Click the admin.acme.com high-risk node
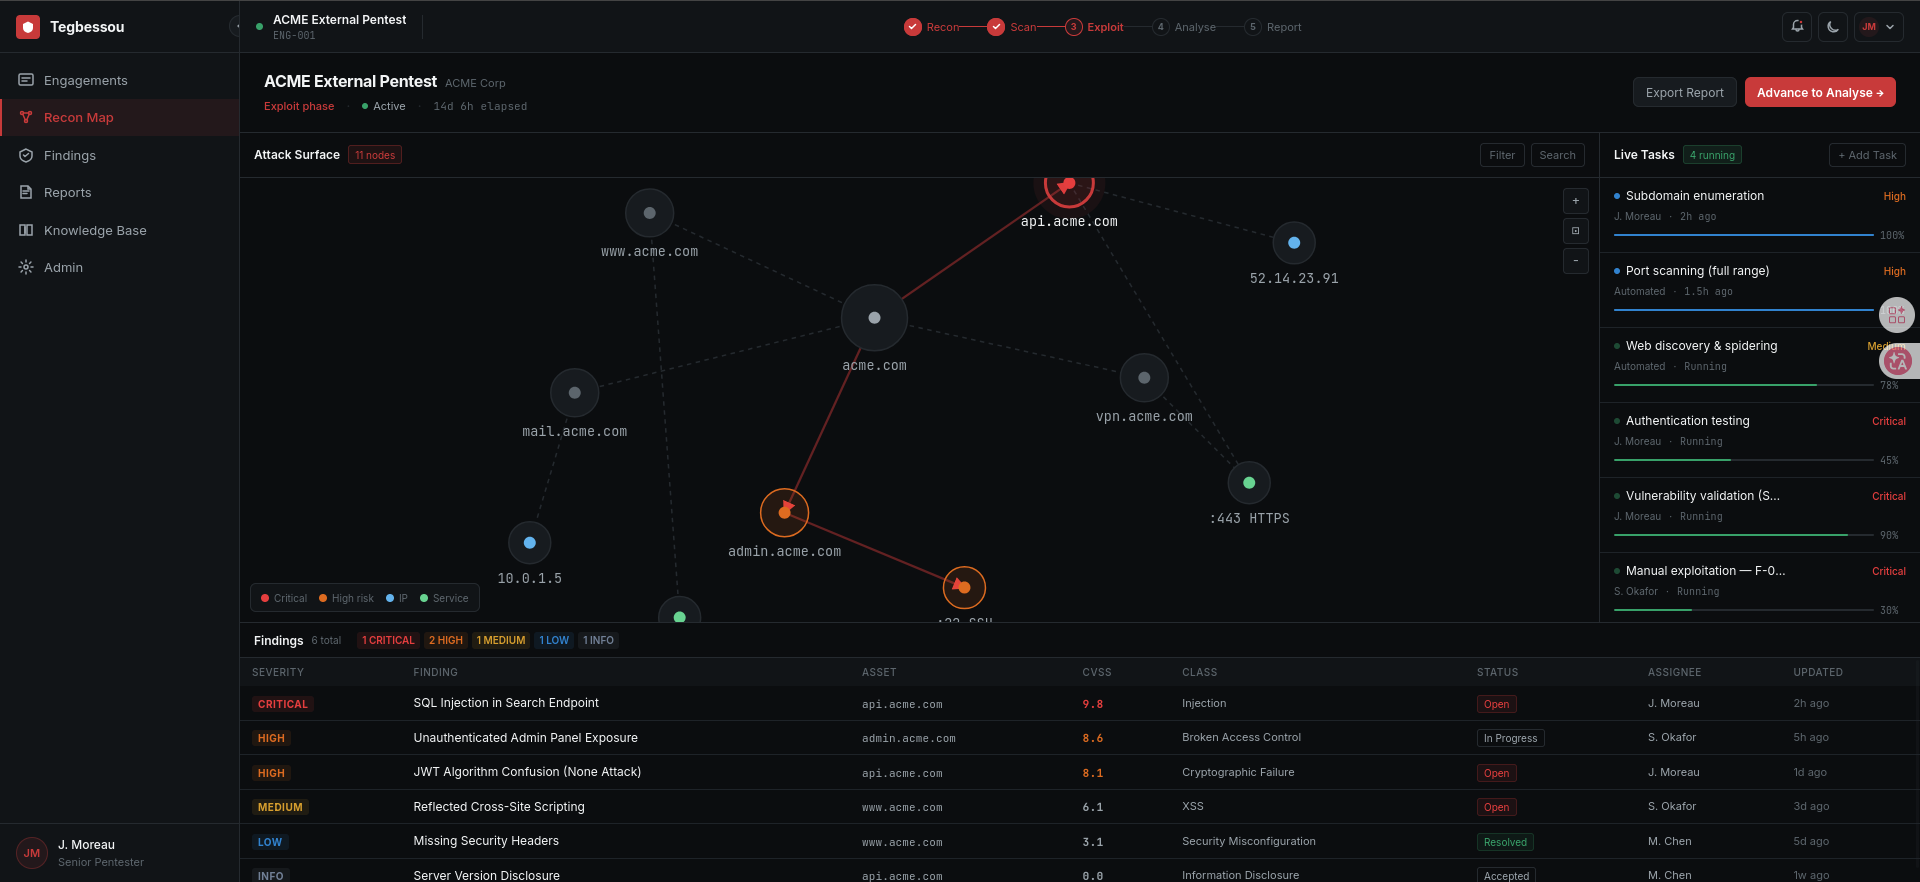This screenshot has height=882, width=1920. click(784, 513)
